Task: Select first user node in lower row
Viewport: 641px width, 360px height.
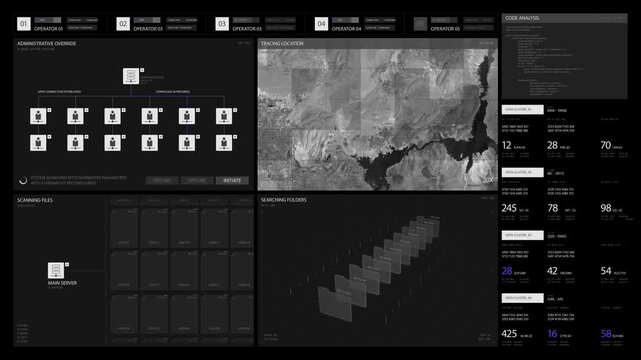Action: 38,143
